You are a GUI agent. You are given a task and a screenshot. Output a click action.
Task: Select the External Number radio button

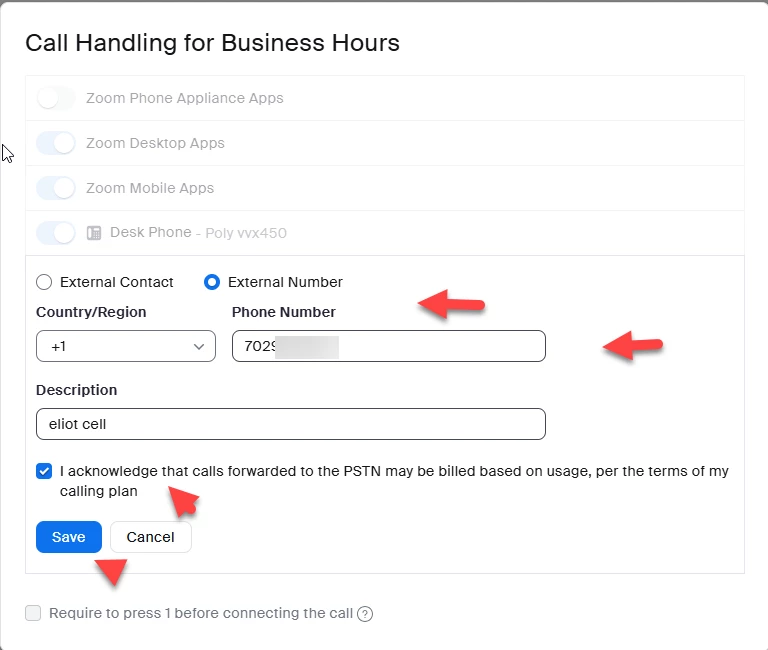[x=212, y=282]
